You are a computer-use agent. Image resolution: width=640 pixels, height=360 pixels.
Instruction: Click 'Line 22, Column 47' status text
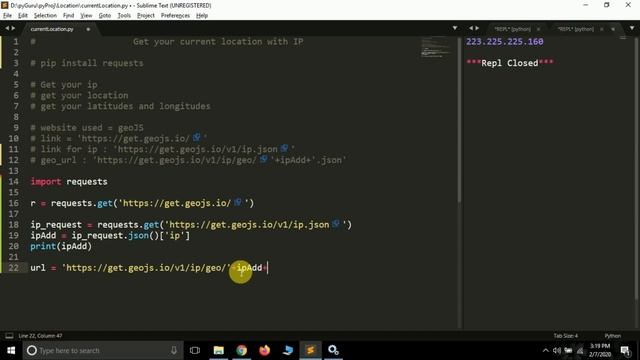click(x=40, y=336)
